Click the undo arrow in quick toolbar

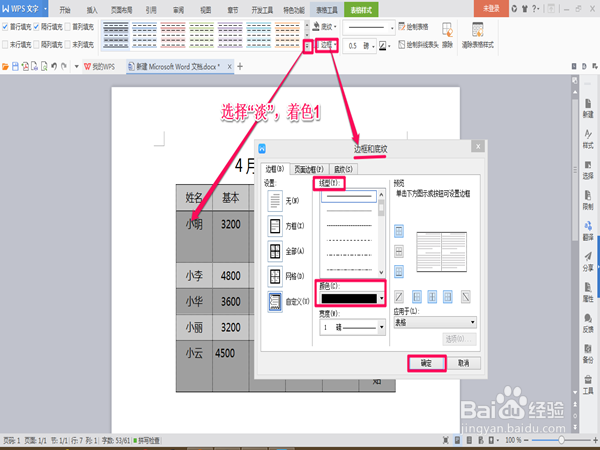[x=54, y=67]
